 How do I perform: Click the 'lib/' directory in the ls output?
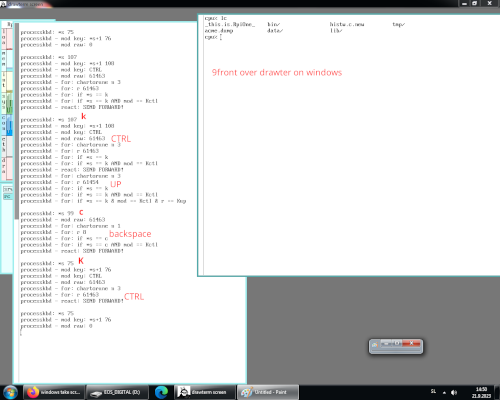coord(336,31)
